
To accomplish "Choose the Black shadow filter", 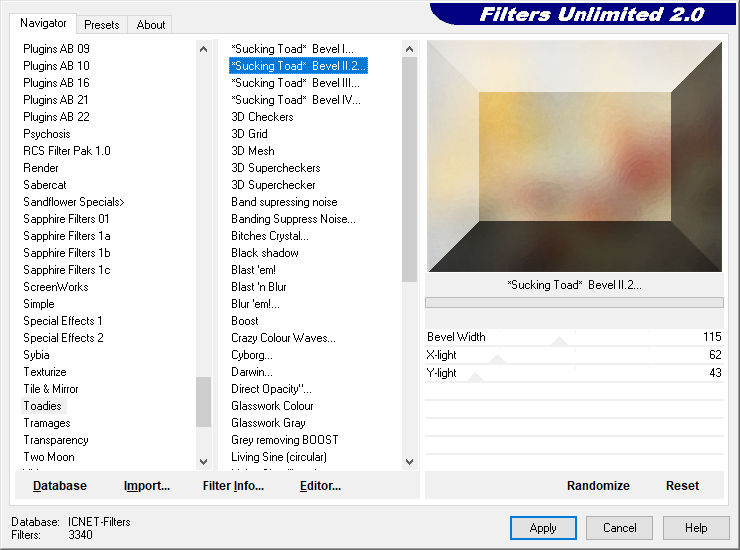I will click(265, 253).
